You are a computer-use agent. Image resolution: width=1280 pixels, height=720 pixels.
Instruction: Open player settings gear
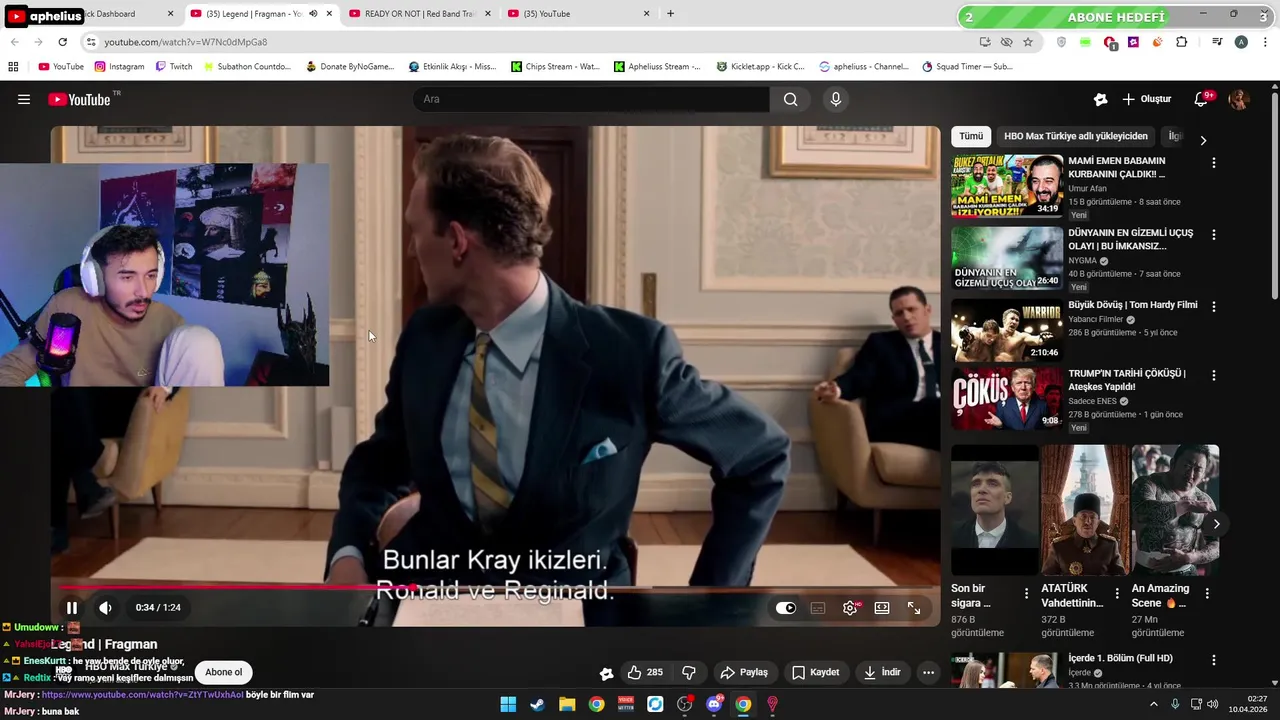[x=850, y=608]
